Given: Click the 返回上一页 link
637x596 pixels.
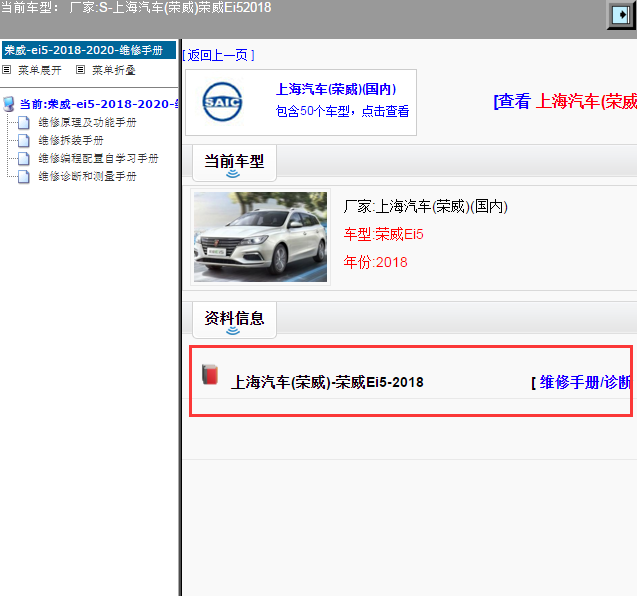Looking at the screenshot, I should [x=219, y=55].
